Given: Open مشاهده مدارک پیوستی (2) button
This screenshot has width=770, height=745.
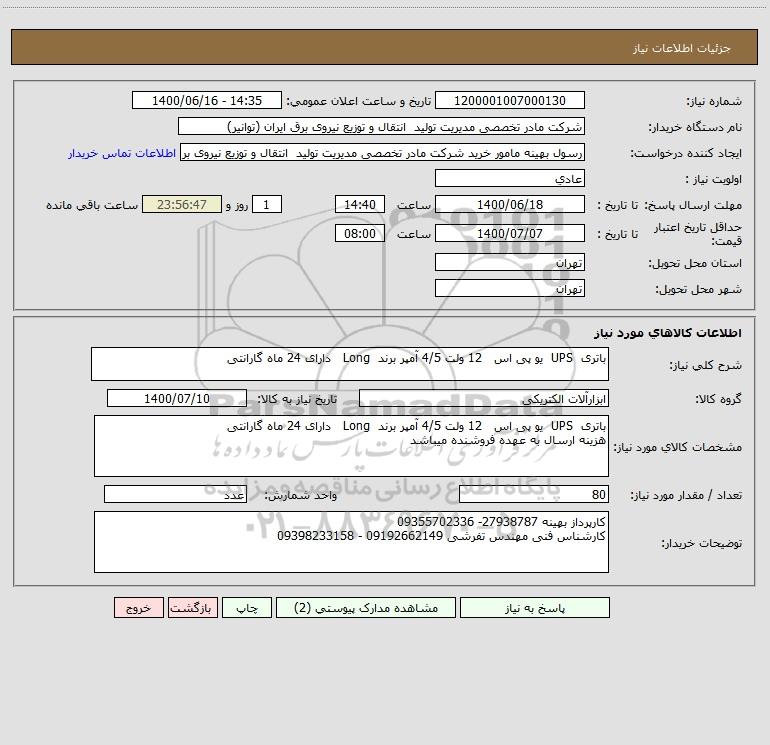Looking at the screenshot, I should point(366,607).
